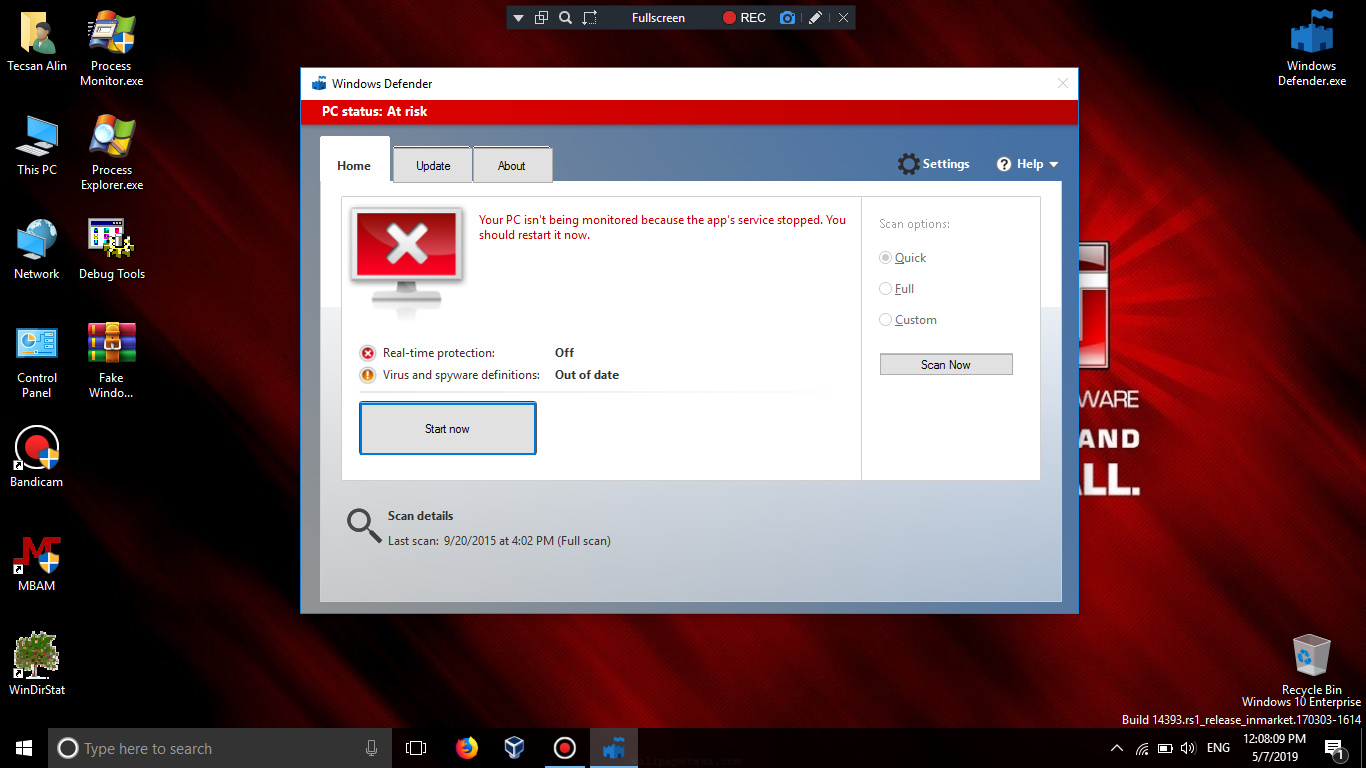Click the 'Out of date' definitions status
This screenshot has width=1366, height=768.
[x=587, y=375]
